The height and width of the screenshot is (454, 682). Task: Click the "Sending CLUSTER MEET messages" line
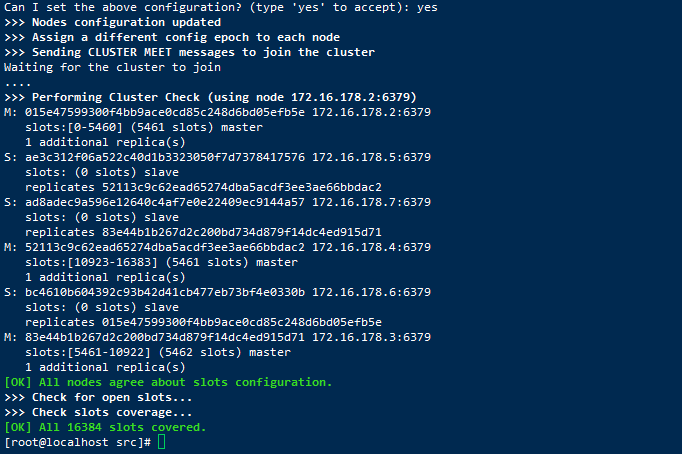(190, 52)
